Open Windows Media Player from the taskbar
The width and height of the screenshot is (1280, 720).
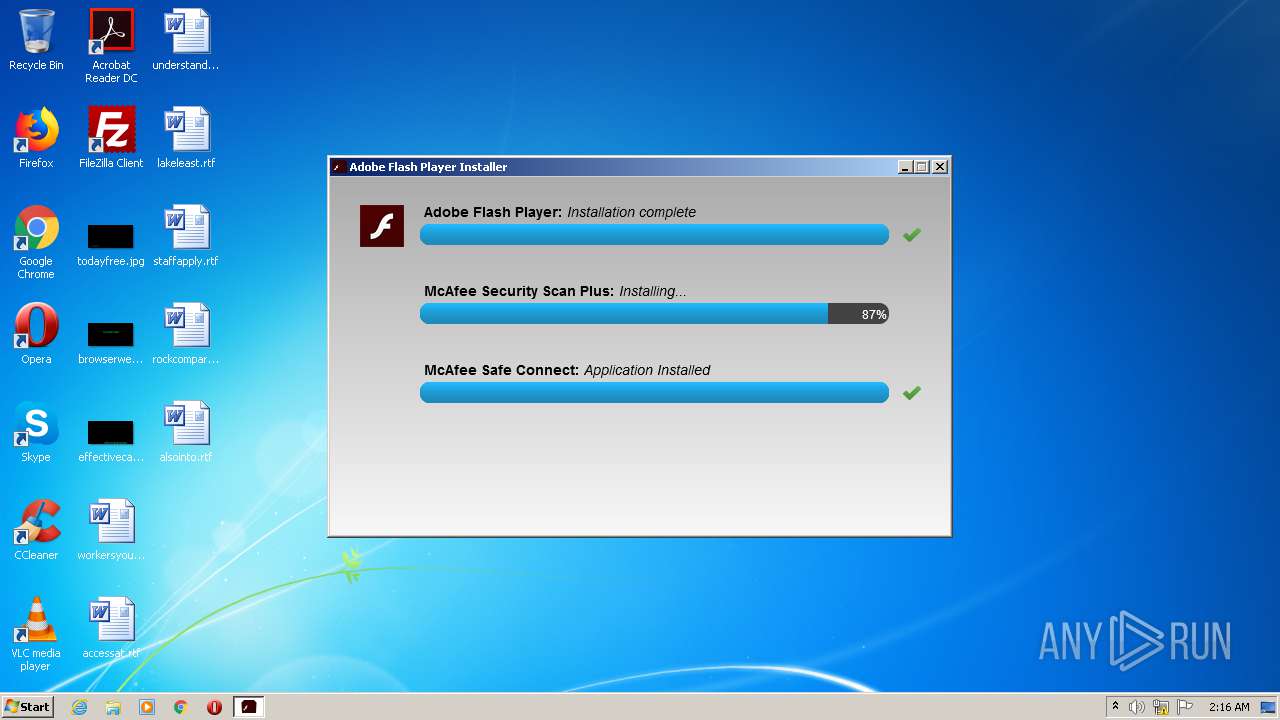[x=147, y=707]
